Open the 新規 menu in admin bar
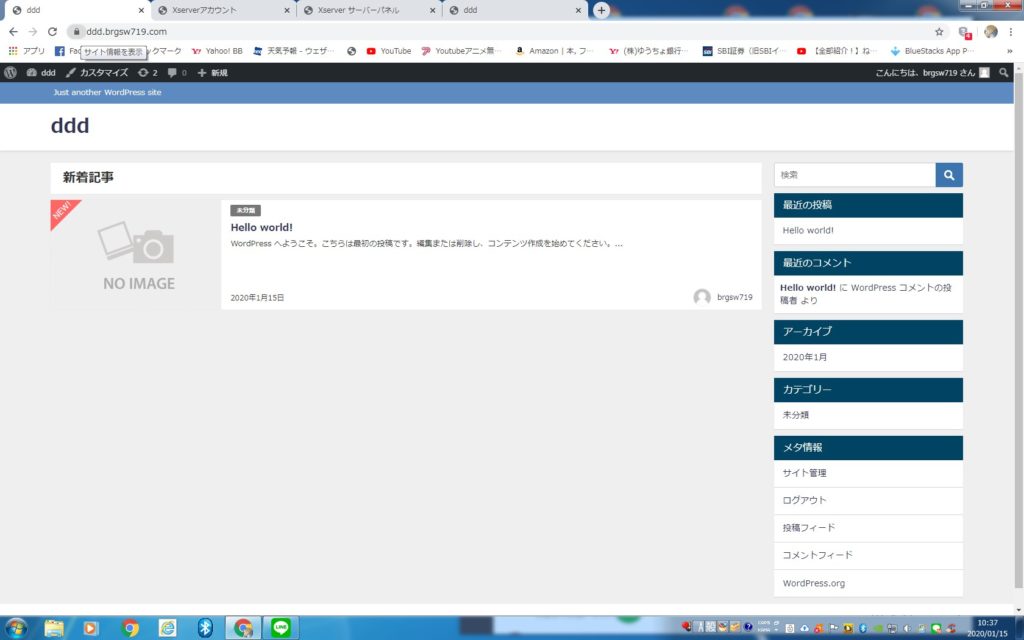The width and height of the screenshot is (1024, 640). pos(212,73)
